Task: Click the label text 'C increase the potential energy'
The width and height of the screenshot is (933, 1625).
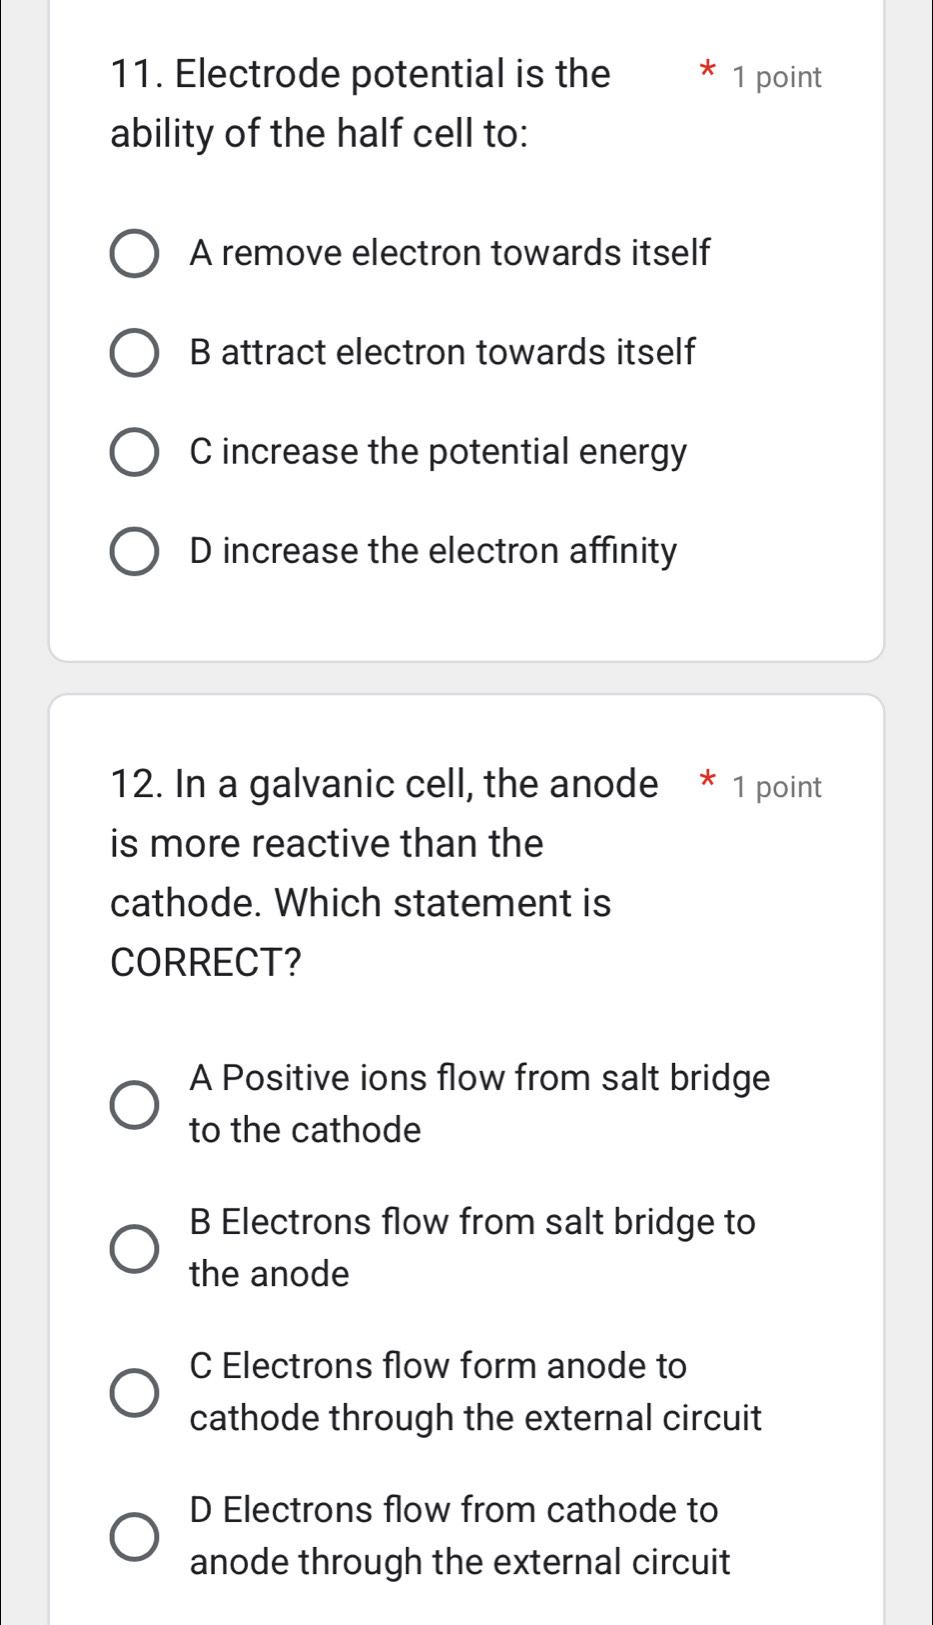Action: [438, 452]
